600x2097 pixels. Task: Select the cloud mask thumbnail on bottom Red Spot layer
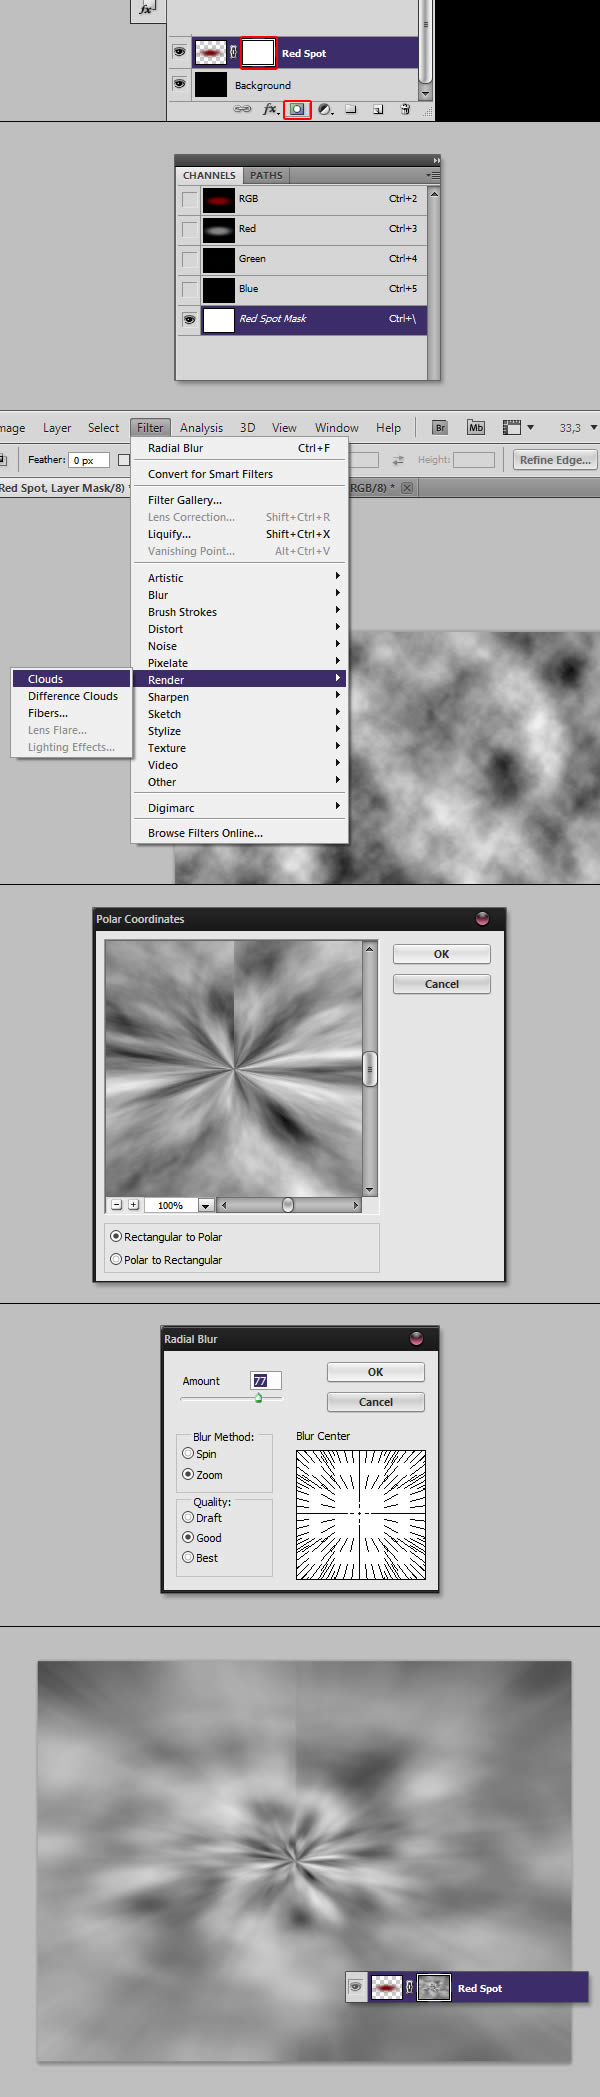click(433, 1987)
